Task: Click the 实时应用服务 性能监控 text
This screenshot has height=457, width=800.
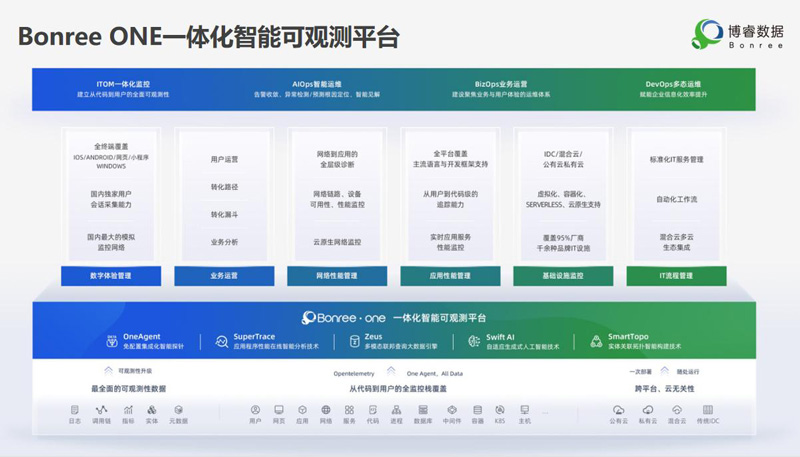Action: point(451,242)
